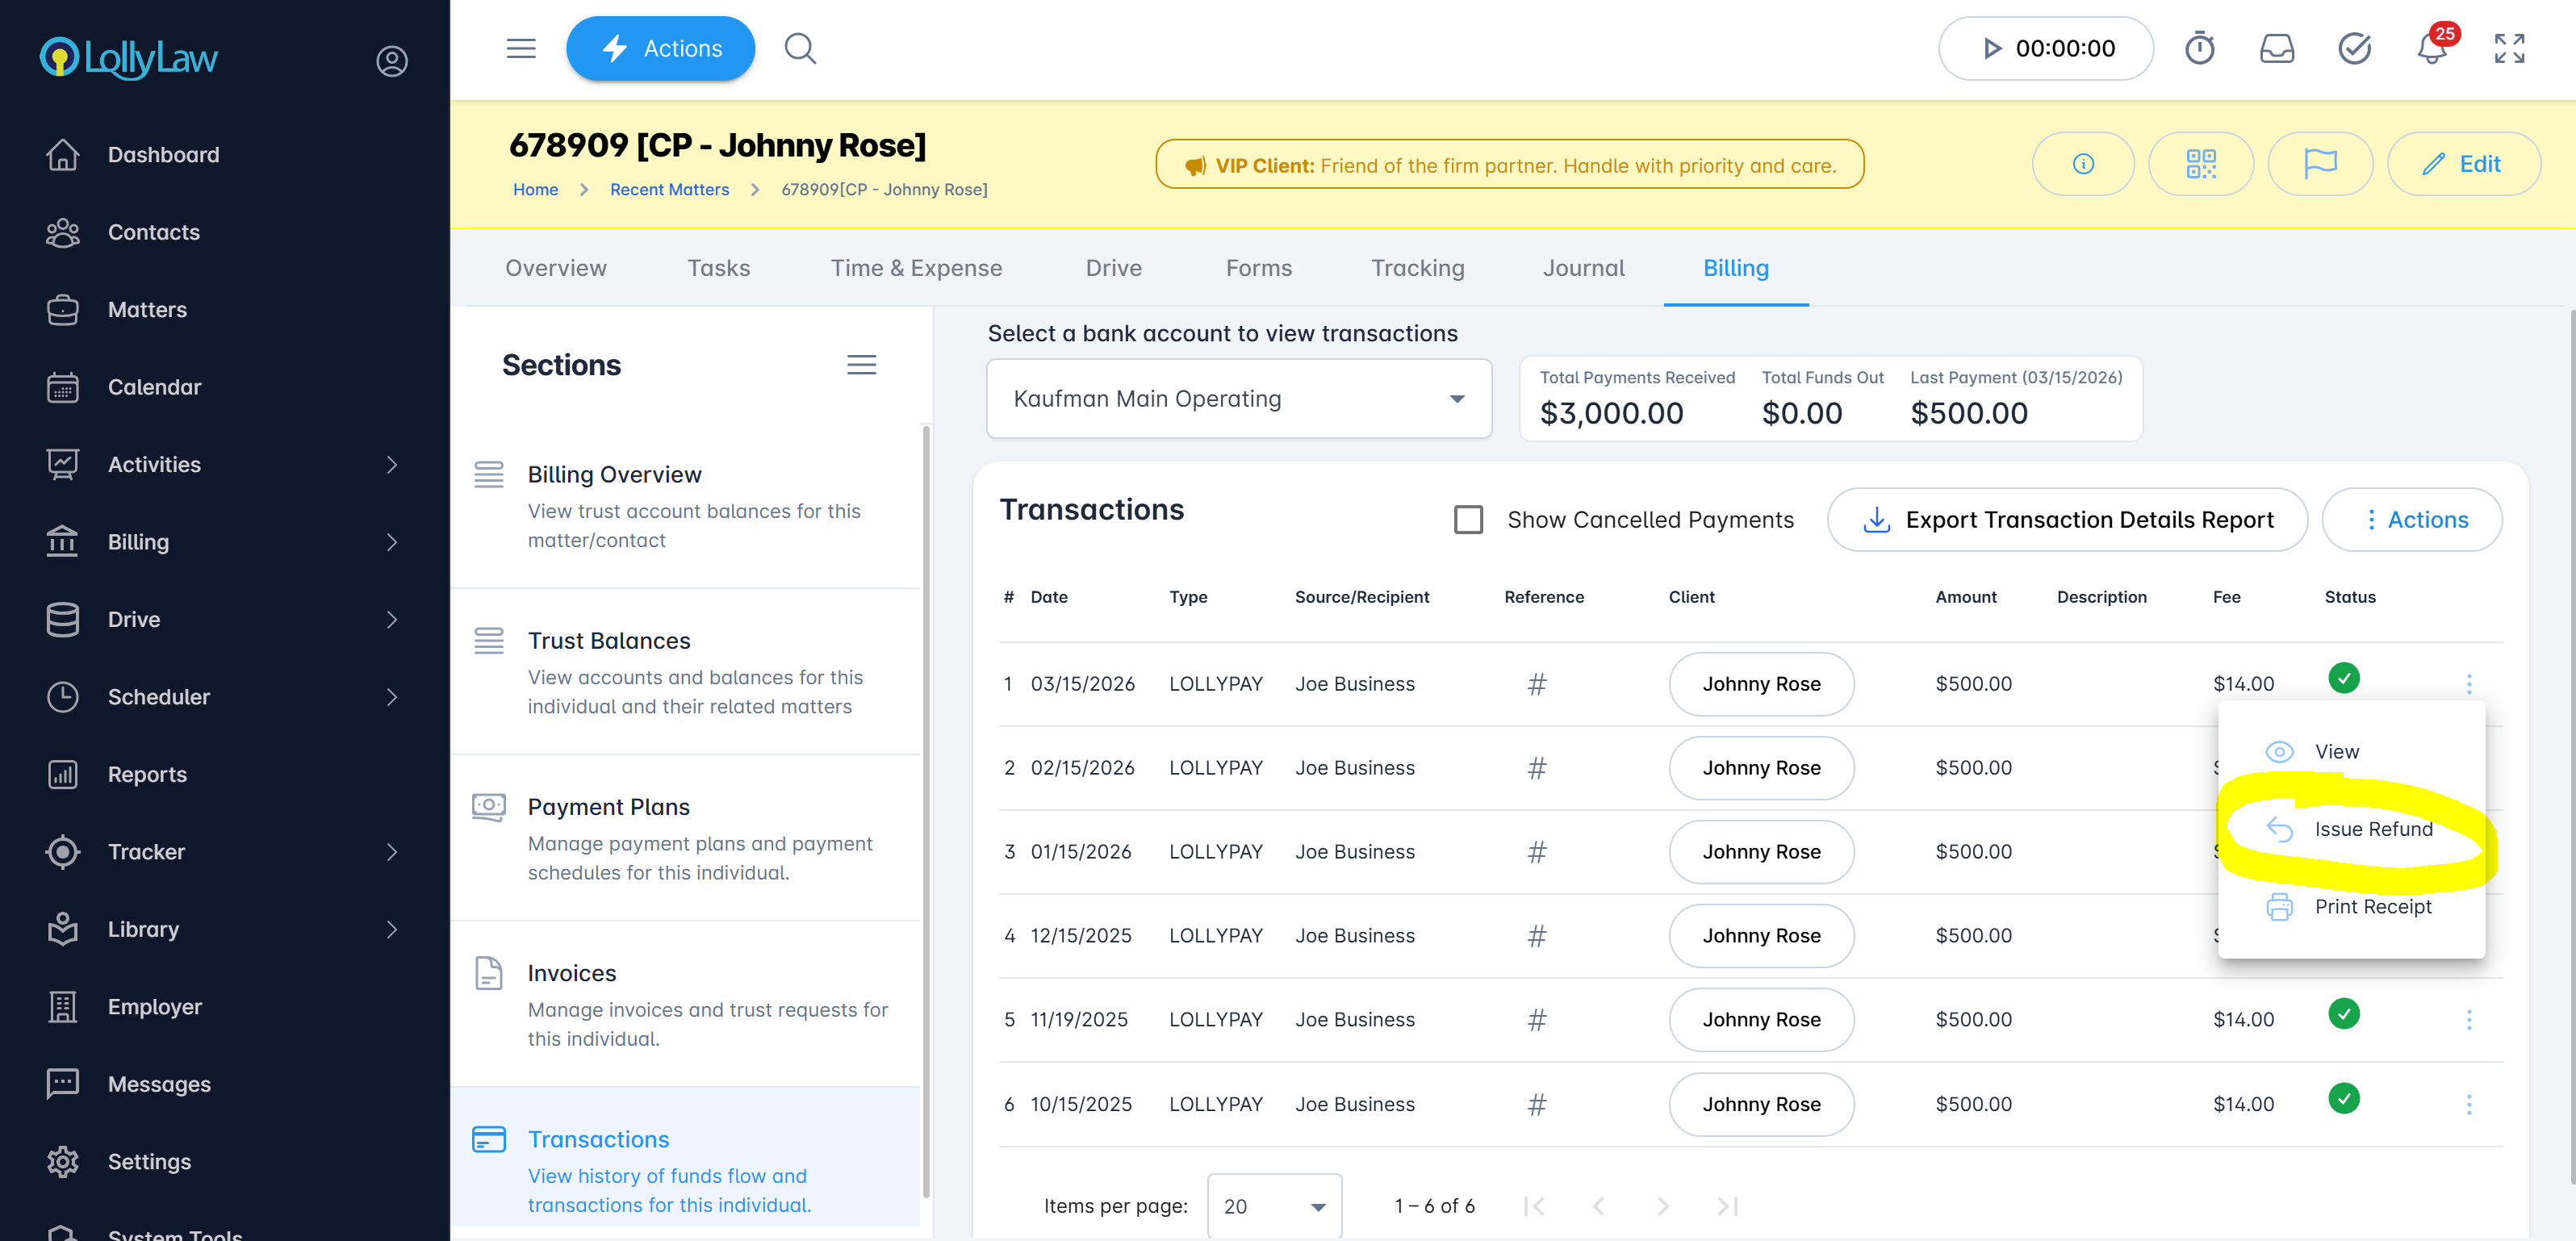The image size is (2576, 1241).
Task: Enable Show Cancelled Payments checkbox
Action: click(x=1468, y=520)
